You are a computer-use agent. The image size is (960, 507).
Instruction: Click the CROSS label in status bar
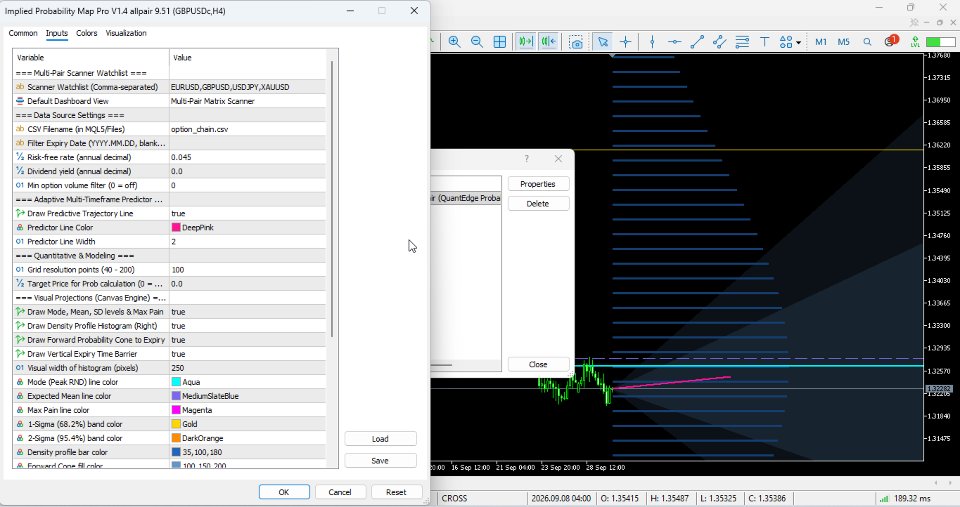coord(454,498)
